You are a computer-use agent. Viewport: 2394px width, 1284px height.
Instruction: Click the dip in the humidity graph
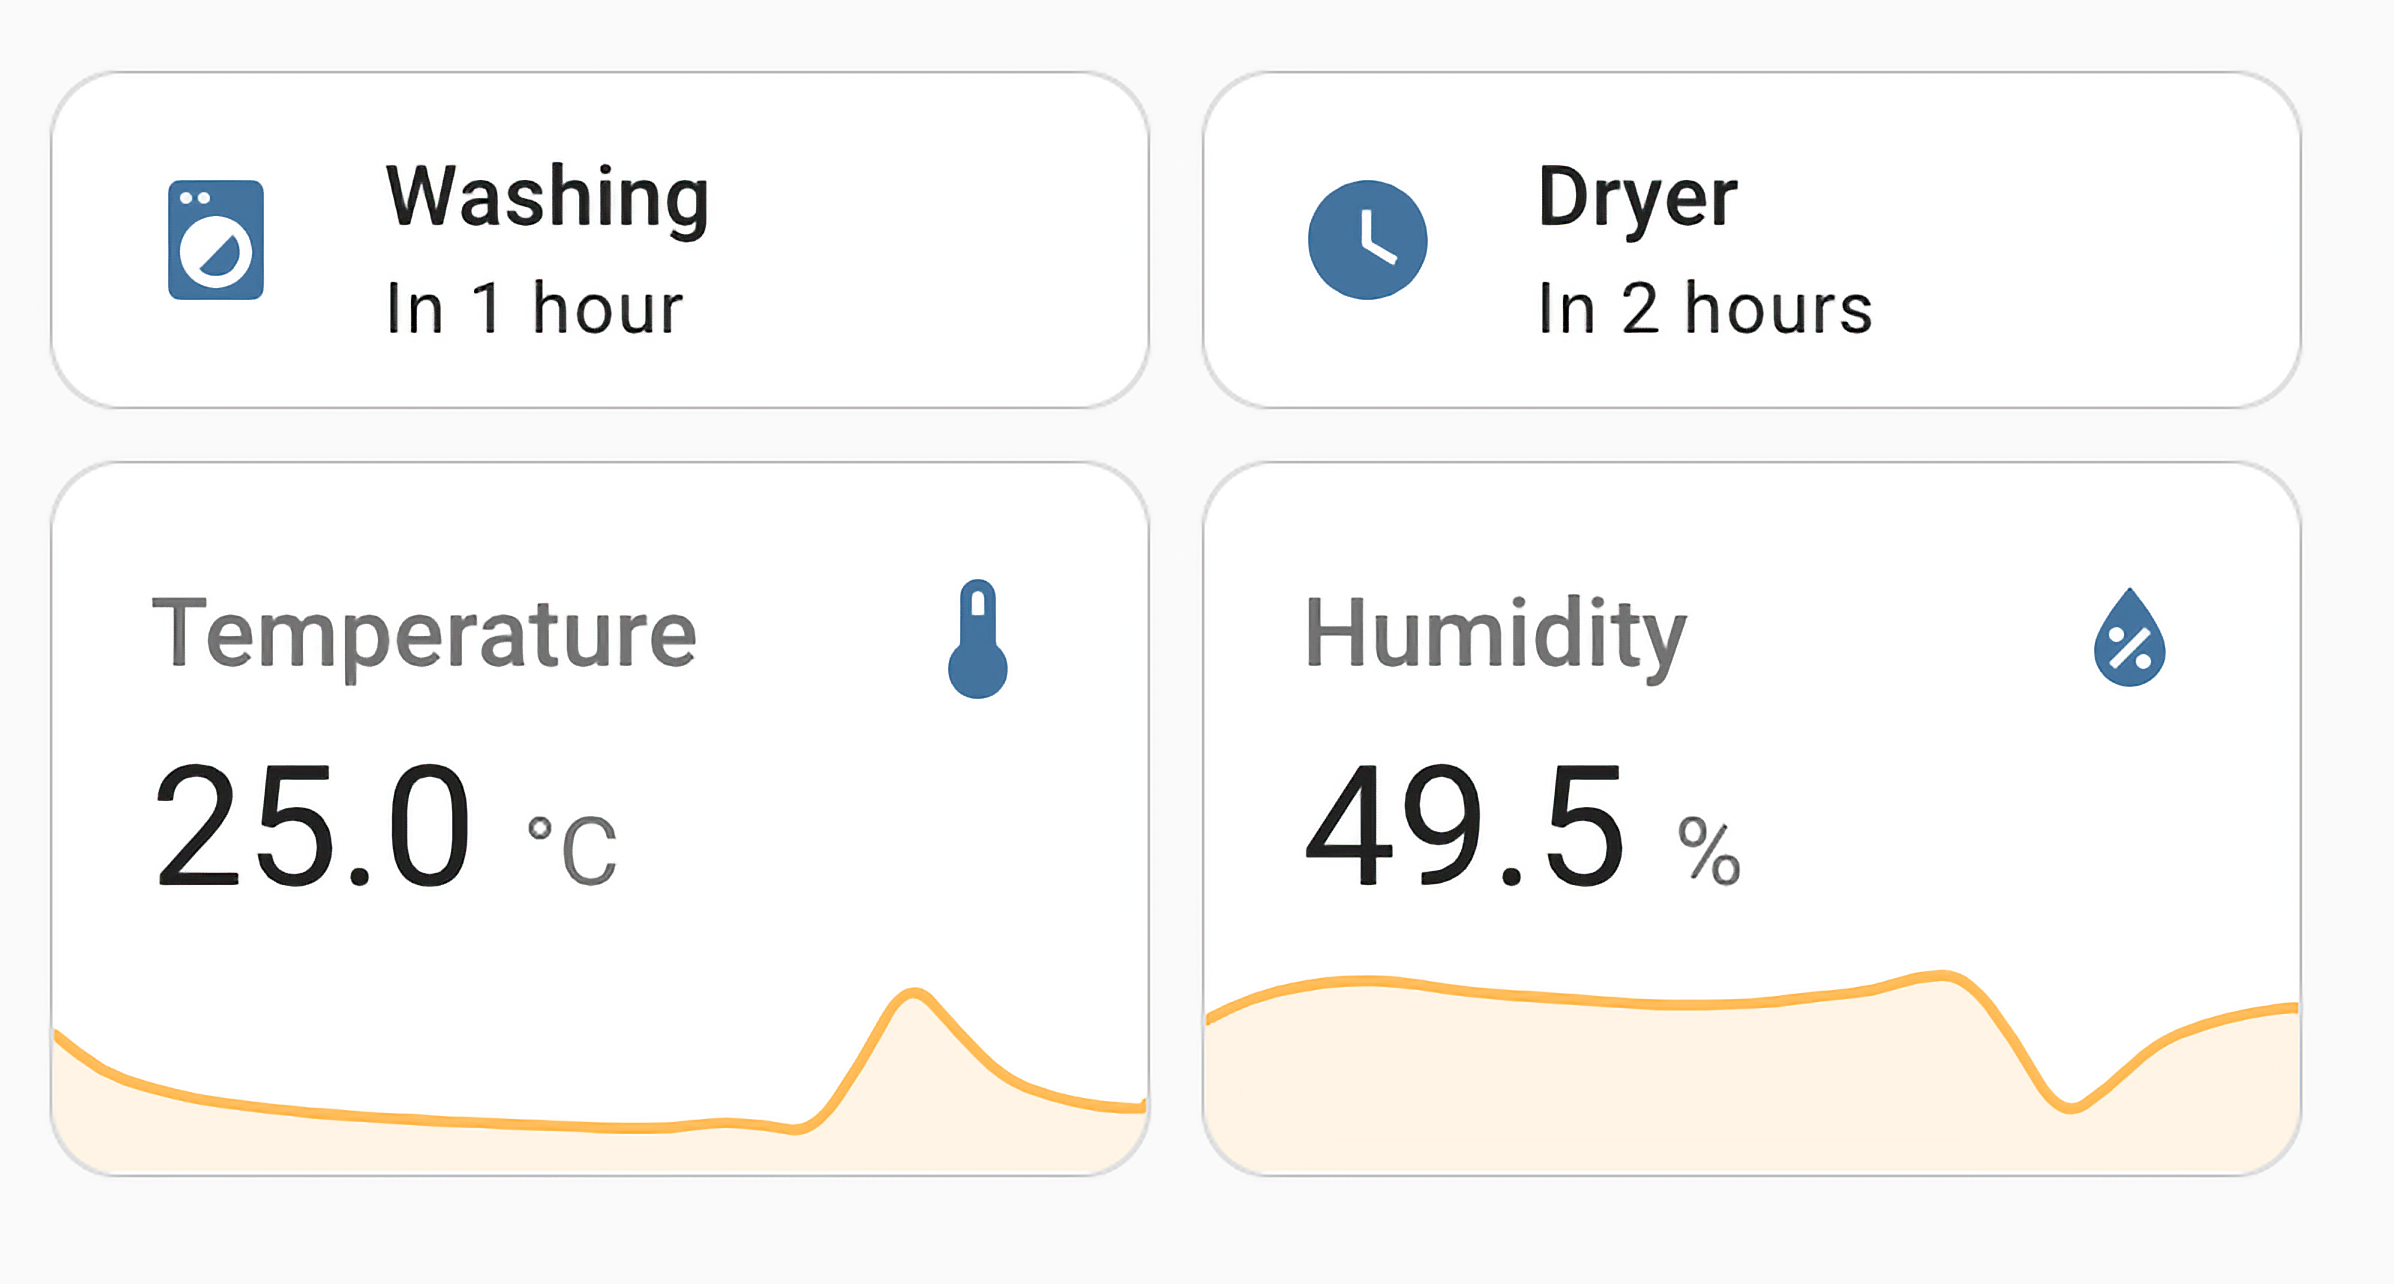coord(2070,1107)
